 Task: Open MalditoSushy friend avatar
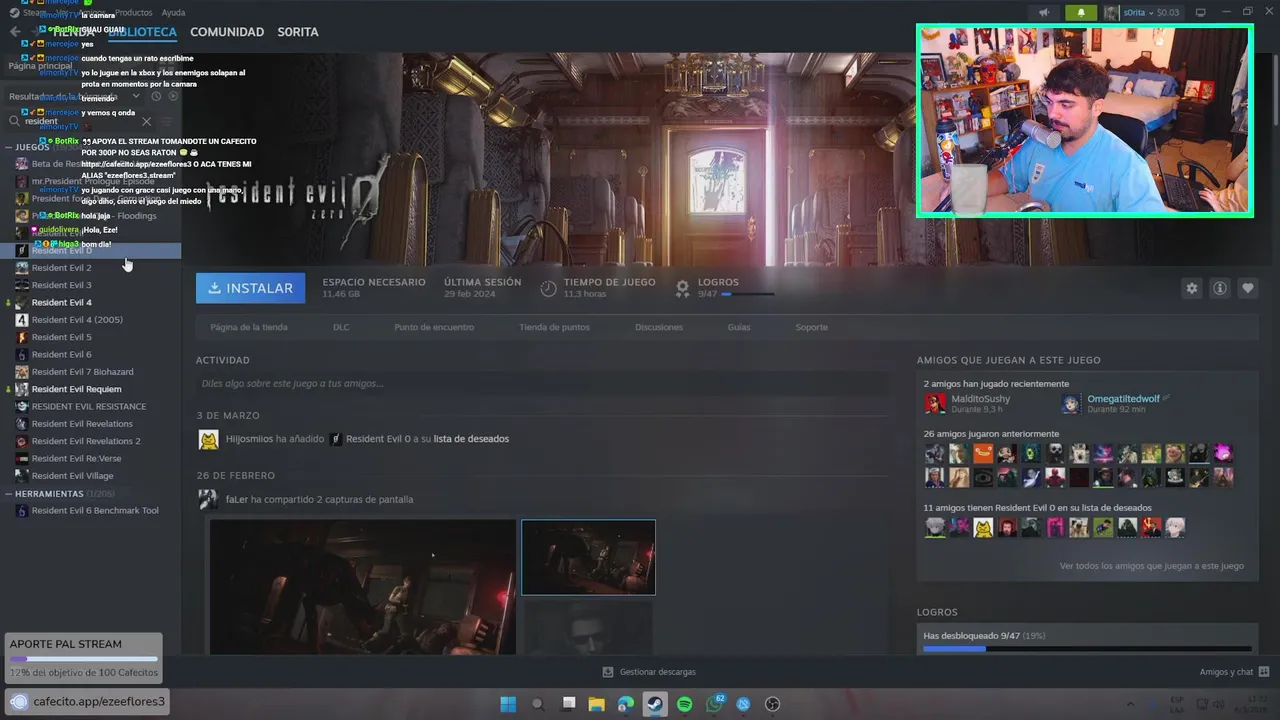click(x=935, y=403)
